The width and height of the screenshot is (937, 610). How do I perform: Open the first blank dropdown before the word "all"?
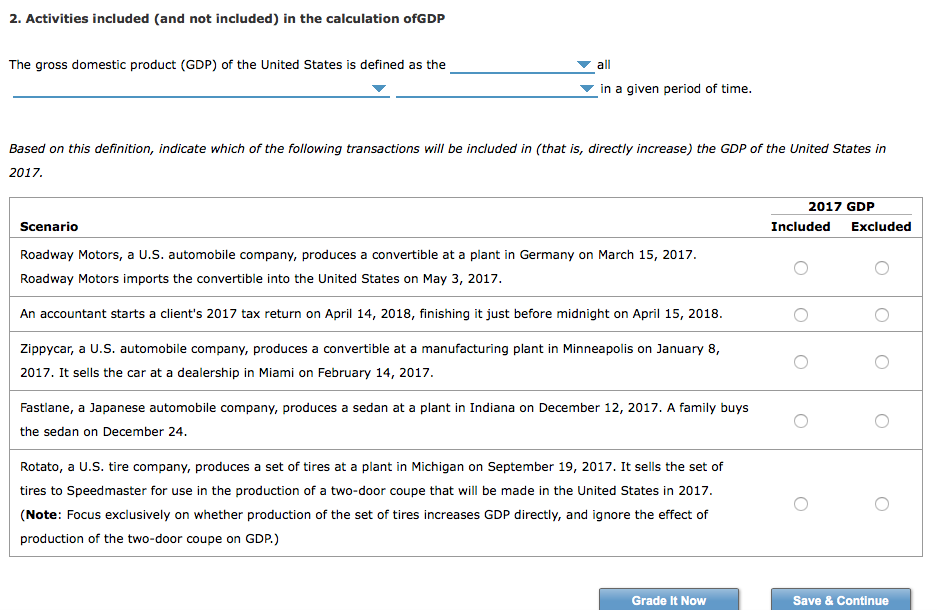pyautogui.click(x=521, y=65)
